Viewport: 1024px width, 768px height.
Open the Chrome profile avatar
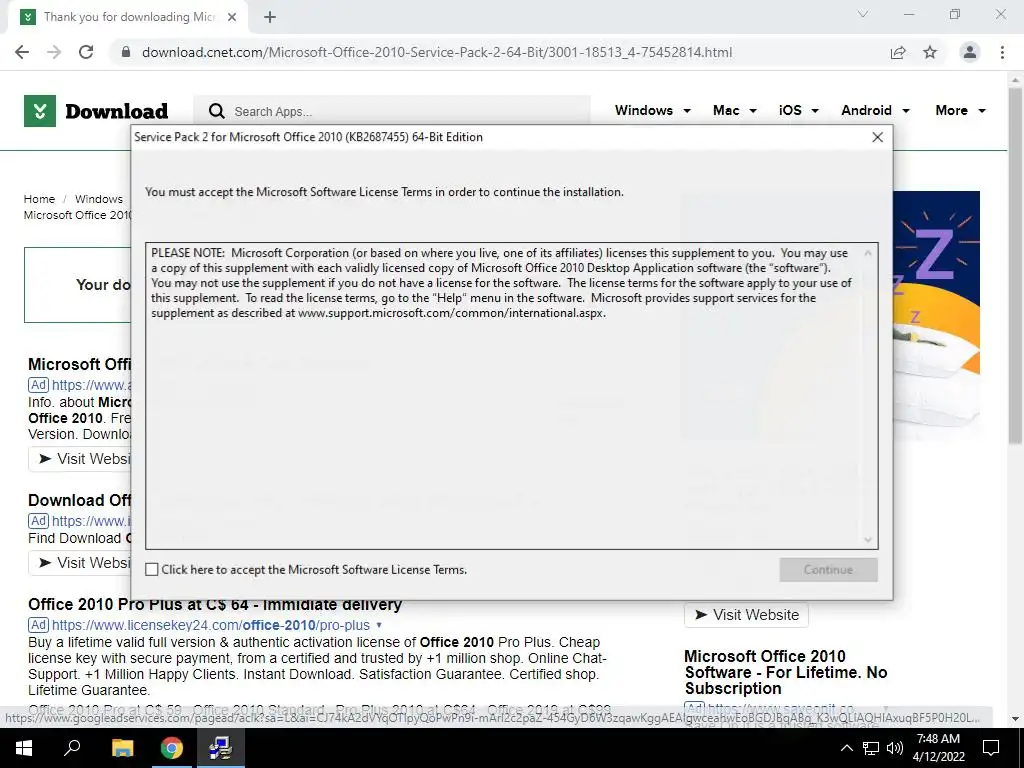(x=970, y=52)
